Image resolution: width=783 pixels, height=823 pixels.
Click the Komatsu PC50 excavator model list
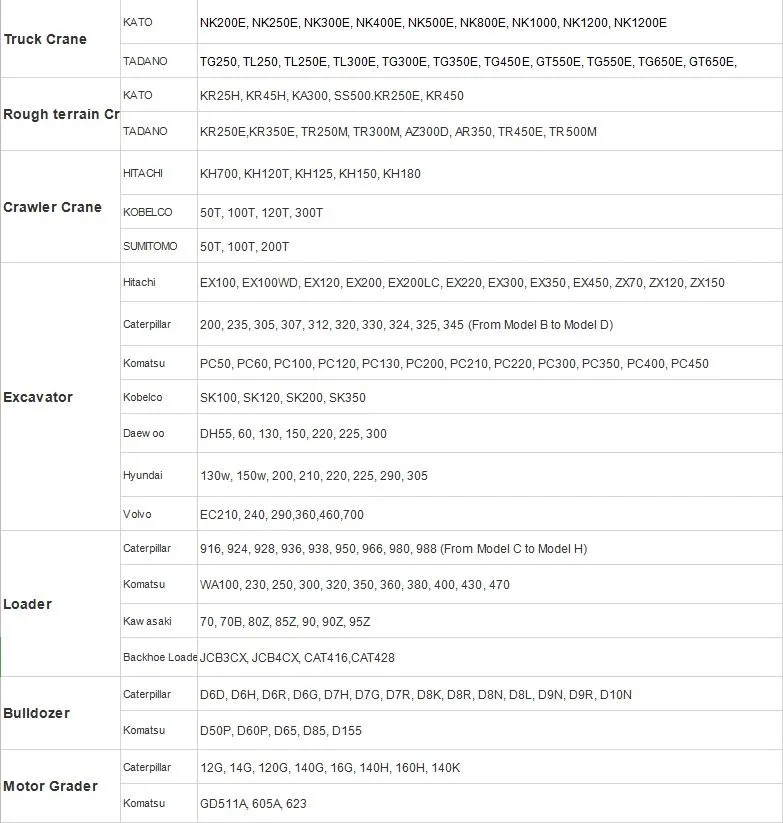(454, 363)
